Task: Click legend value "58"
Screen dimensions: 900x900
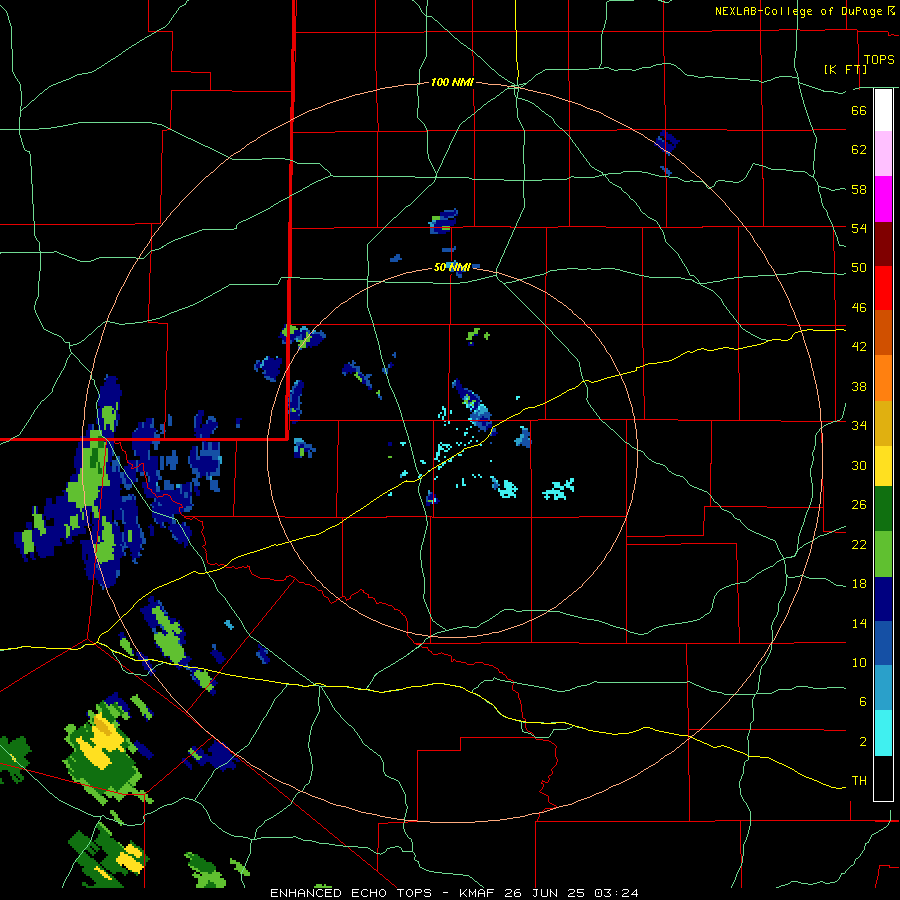Action: point(859,189)
